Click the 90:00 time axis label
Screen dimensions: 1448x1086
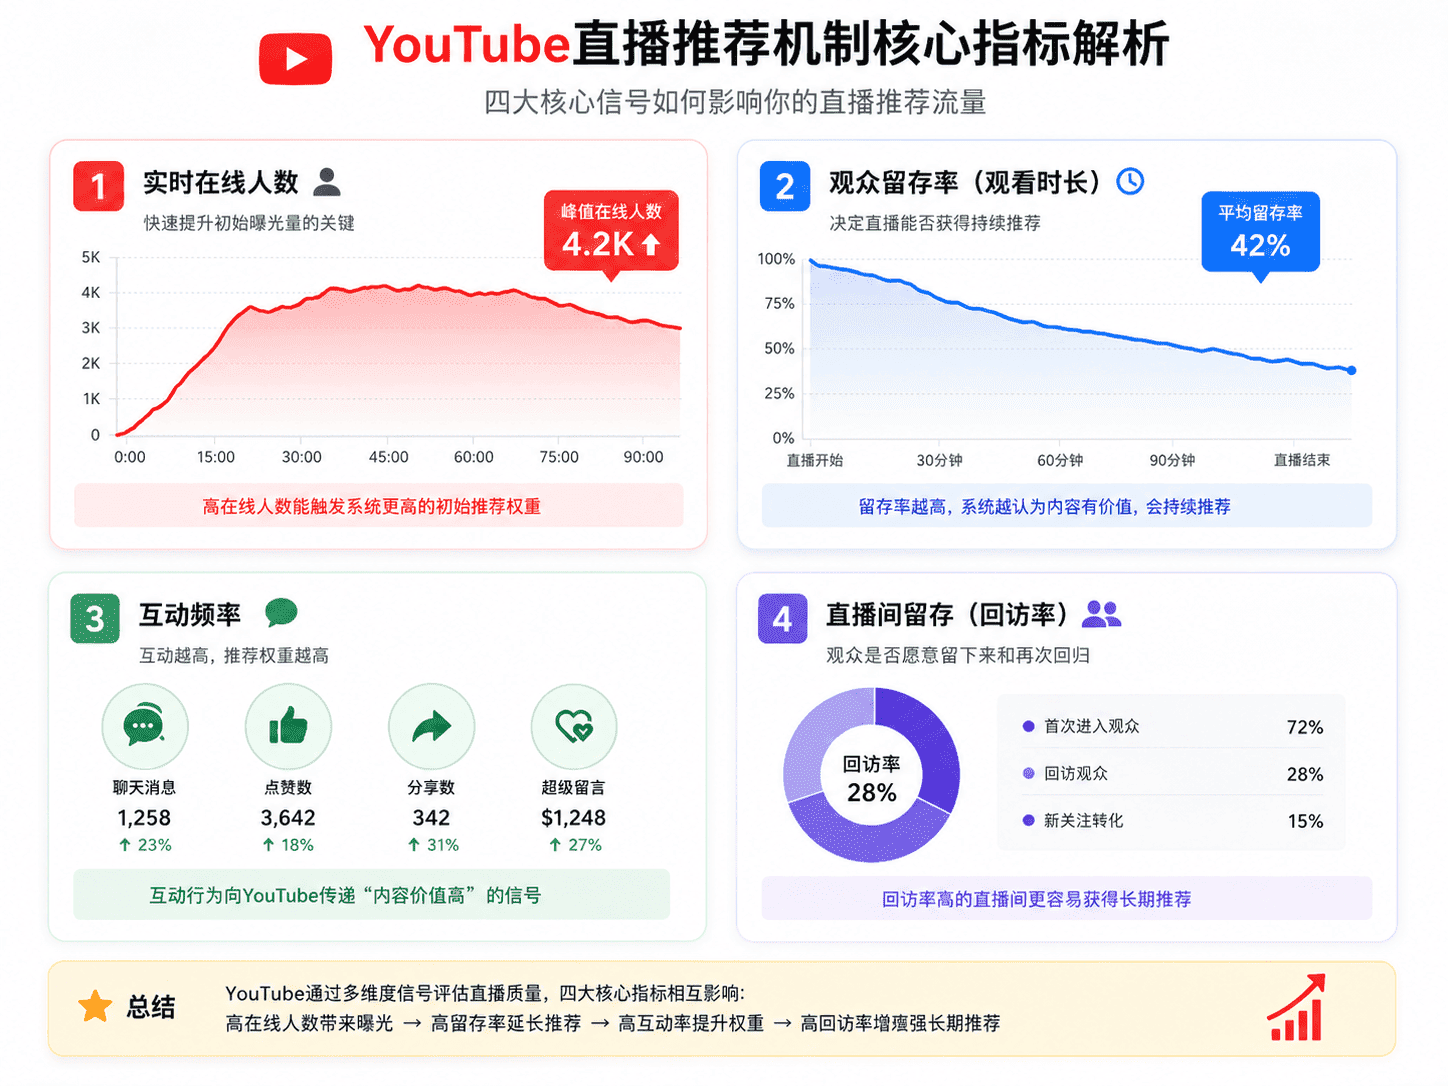pos(643,457)
